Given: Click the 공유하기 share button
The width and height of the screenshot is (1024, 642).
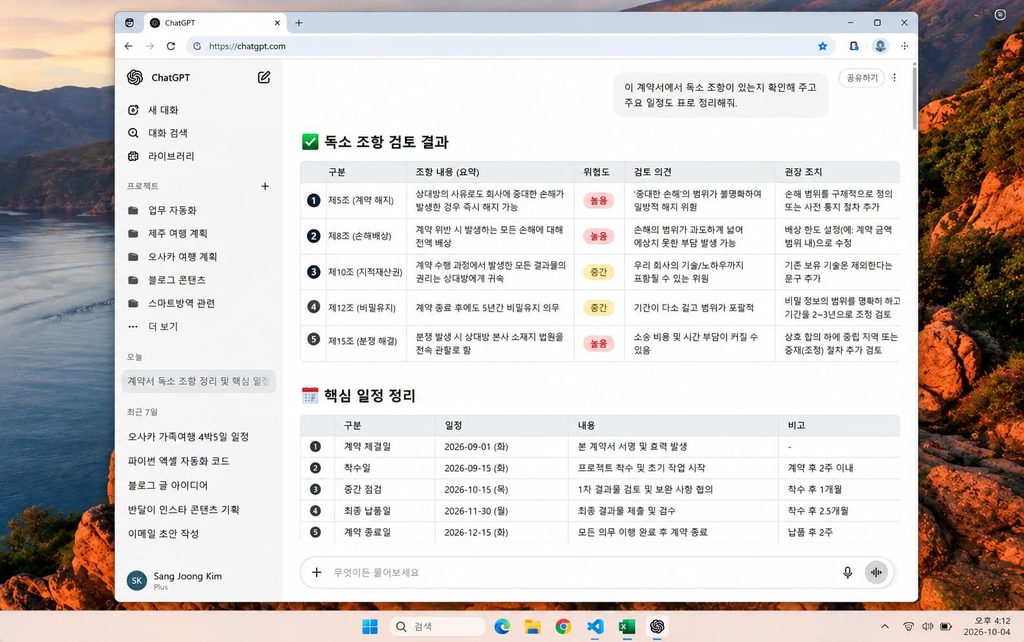Looking at the screenshot, I should (x=861, y=78).
